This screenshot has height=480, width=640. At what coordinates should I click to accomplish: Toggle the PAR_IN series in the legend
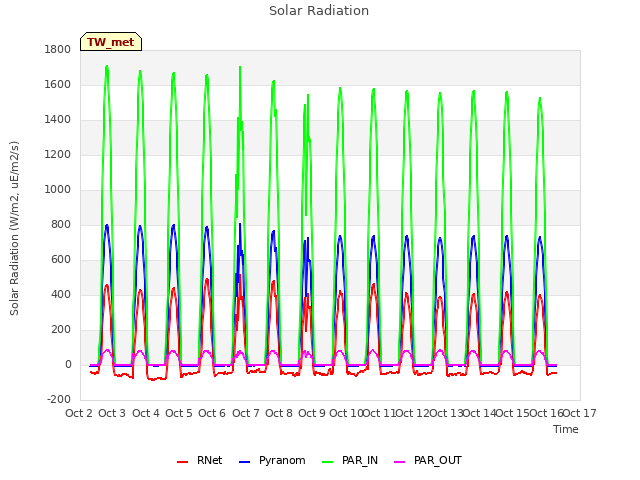click(350, 460)
